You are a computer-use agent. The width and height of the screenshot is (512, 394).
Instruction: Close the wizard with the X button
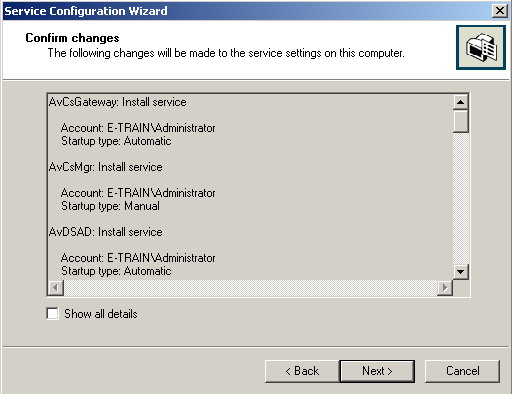point(500,11)
